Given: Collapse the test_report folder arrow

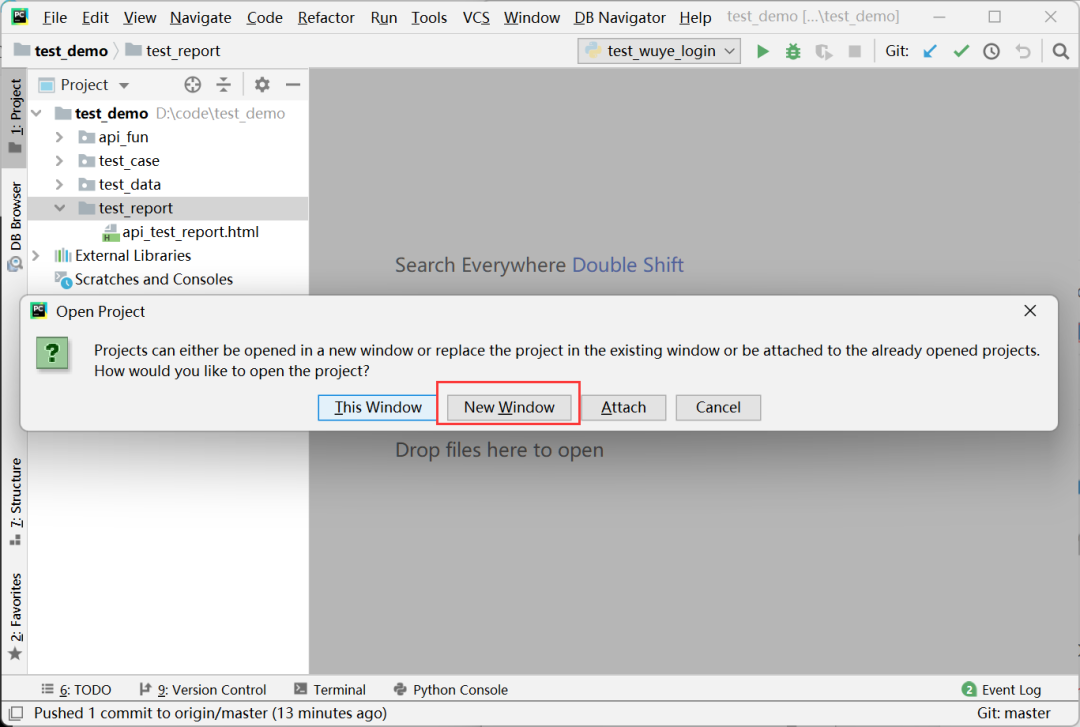Looking at the screenshot, I should pos(60,208).
